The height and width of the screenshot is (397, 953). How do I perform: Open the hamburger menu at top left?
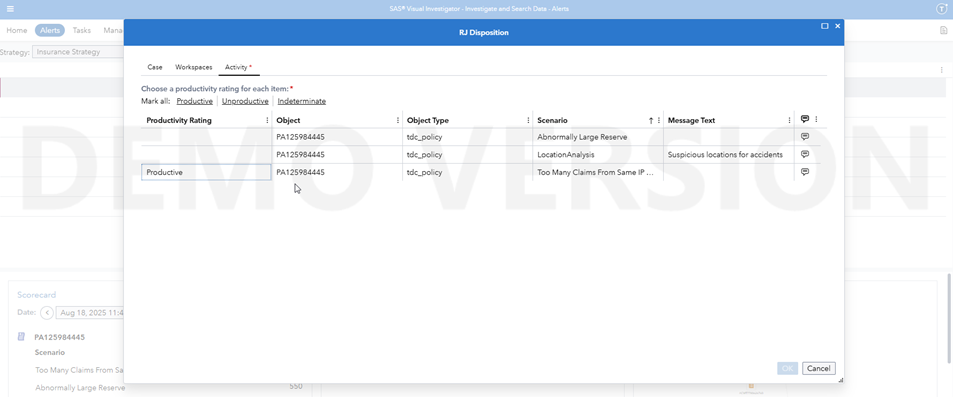click(x=10, y=9)
